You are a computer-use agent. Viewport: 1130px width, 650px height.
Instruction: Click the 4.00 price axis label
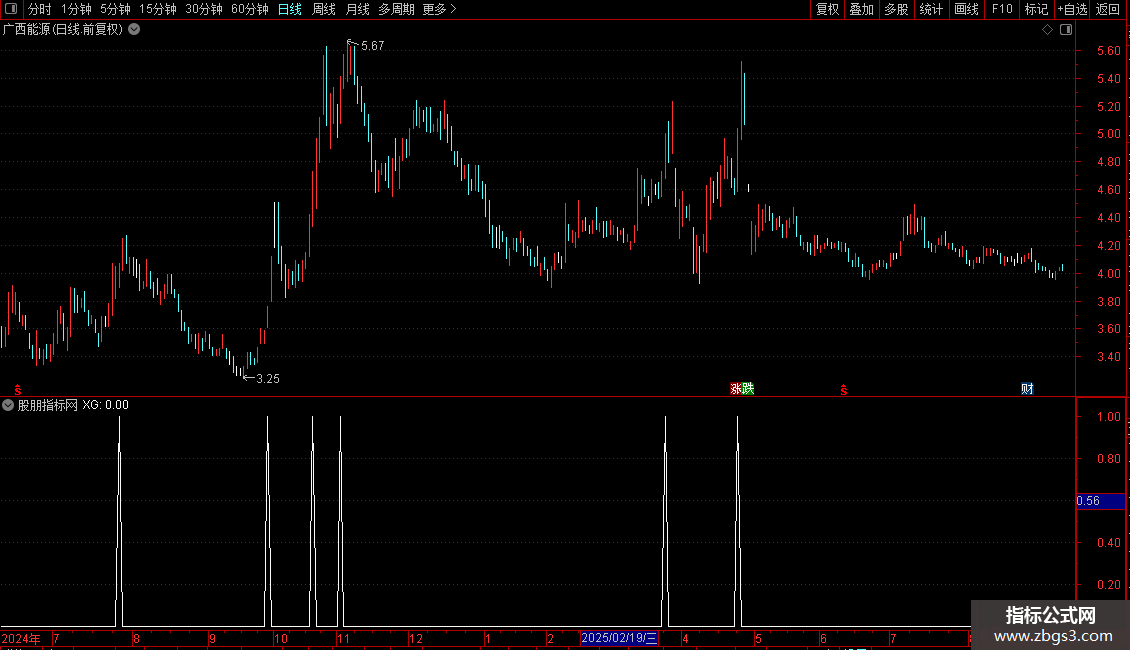pos(1108,273)
